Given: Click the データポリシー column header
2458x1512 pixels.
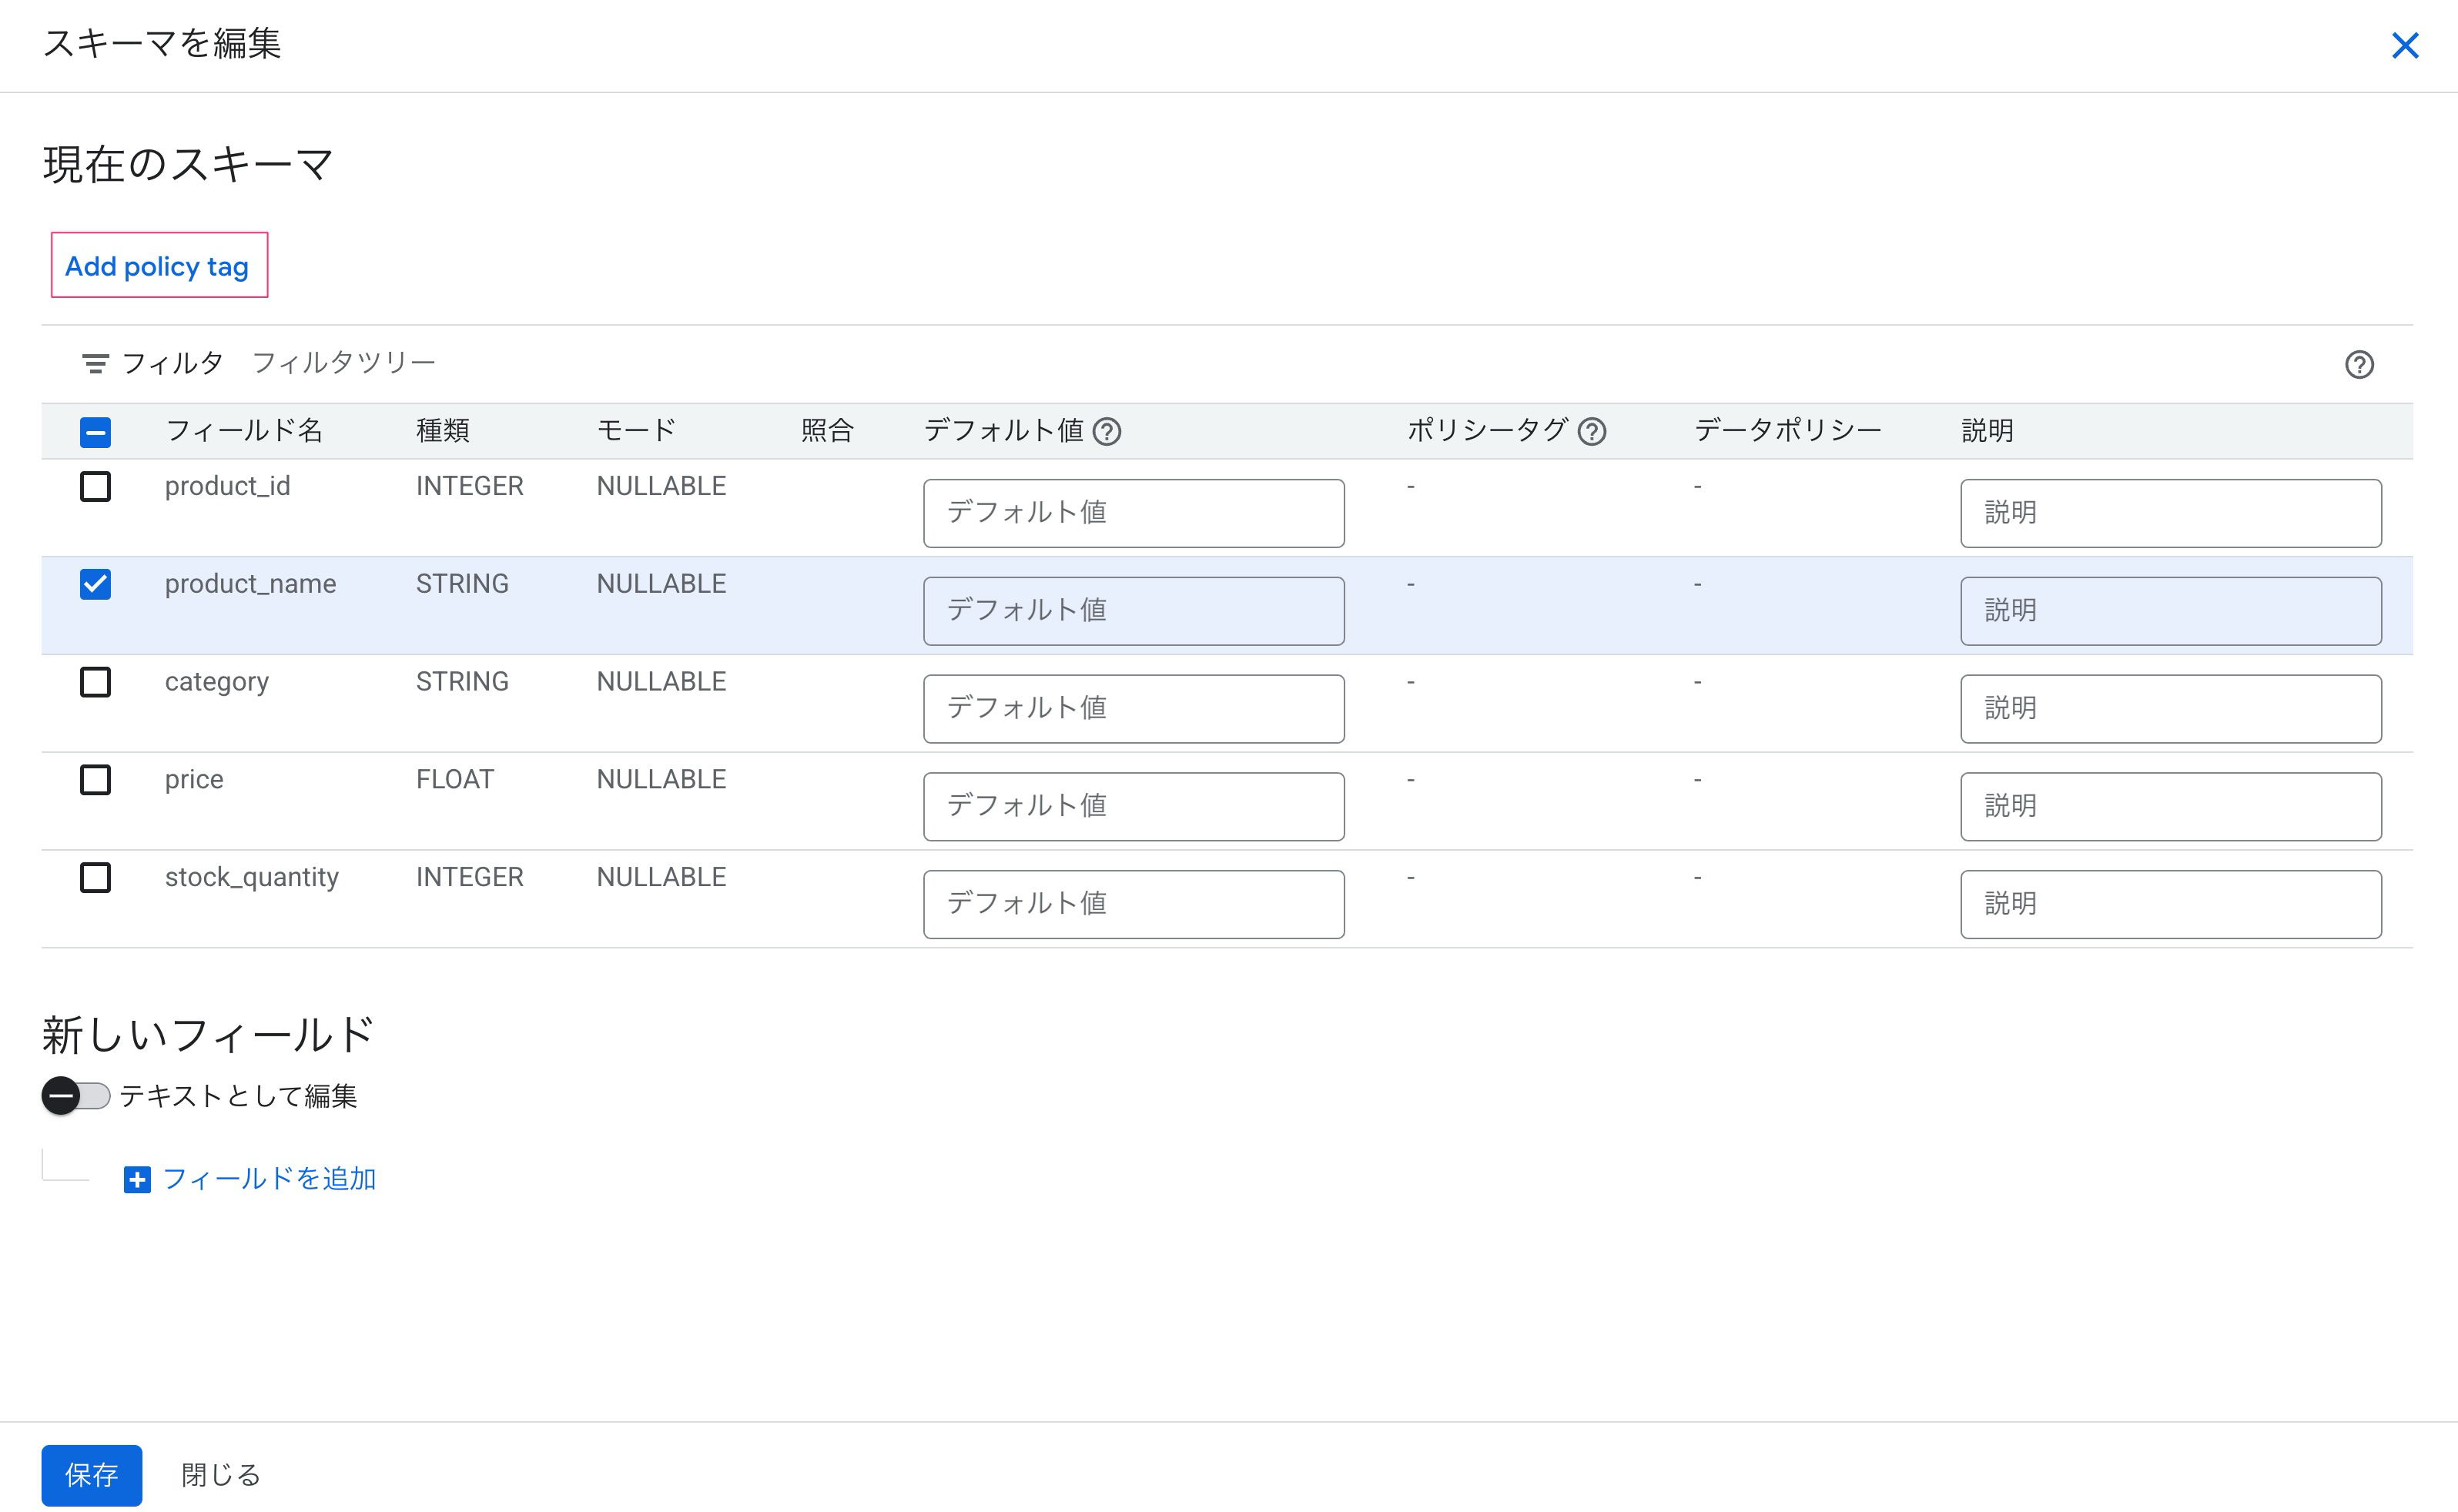Looking at the screenshot, I should click(x=1787, y=431).
